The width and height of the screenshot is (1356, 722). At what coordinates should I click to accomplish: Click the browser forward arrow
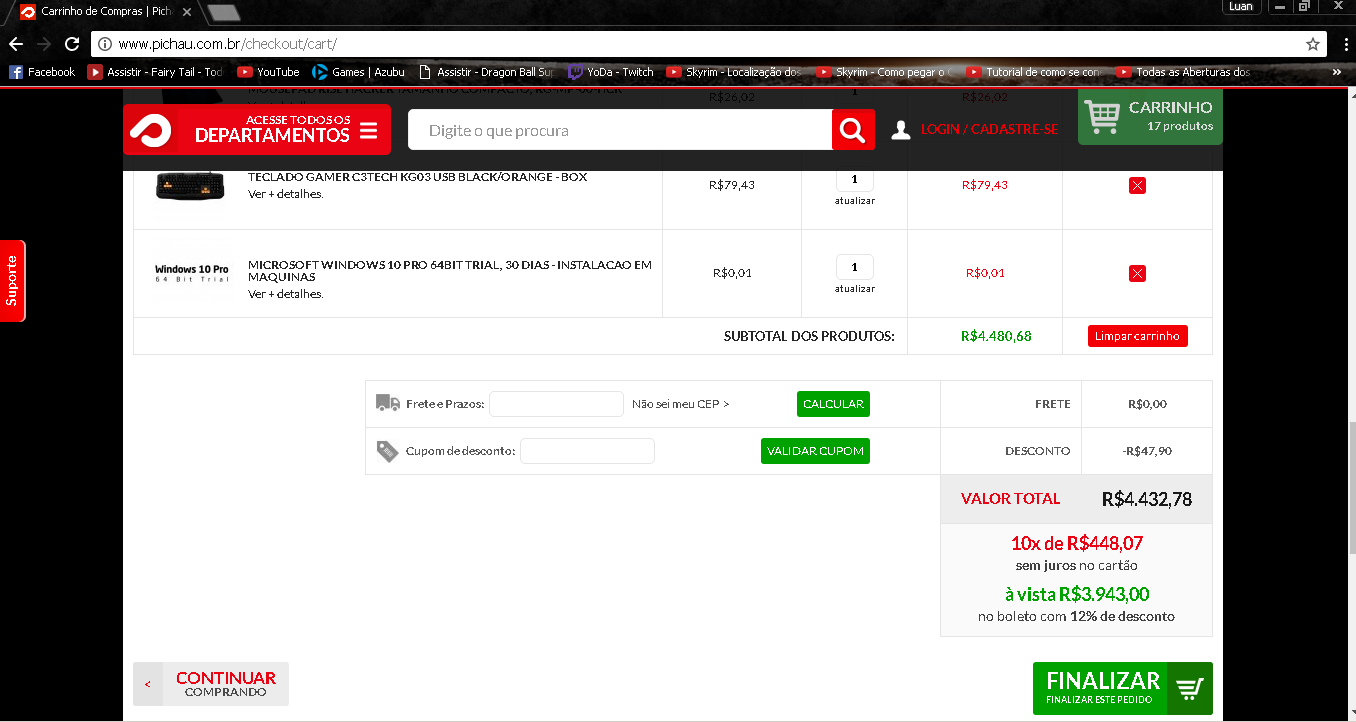43,44
